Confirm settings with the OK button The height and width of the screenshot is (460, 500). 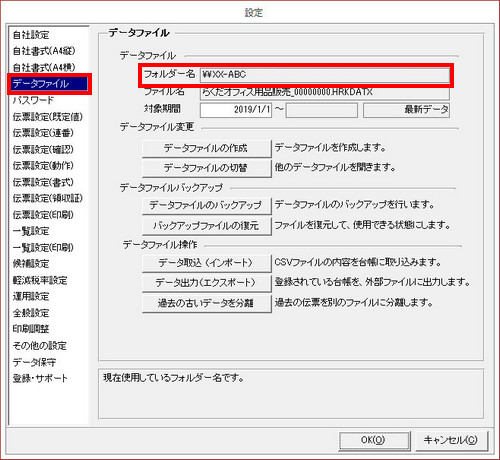(x=374, y=441)
